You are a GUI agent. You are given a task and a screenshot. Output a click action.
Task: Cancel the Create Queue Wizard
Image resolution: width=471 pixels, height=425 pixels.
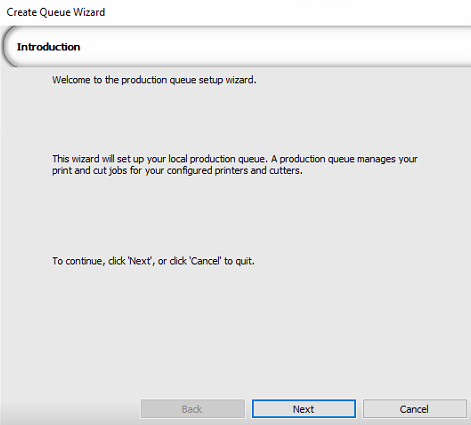tap(414, 409)
